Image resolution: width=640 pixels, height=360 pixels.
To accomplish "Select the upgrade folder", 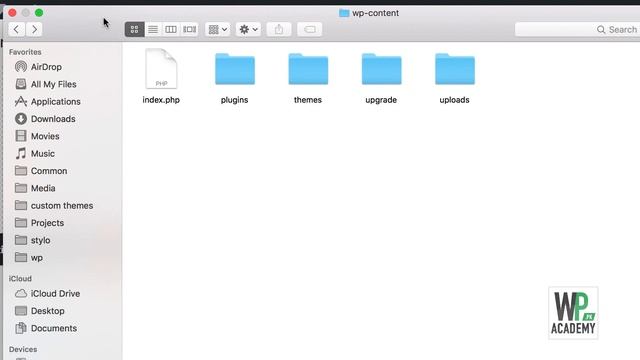I will (381, 69).
